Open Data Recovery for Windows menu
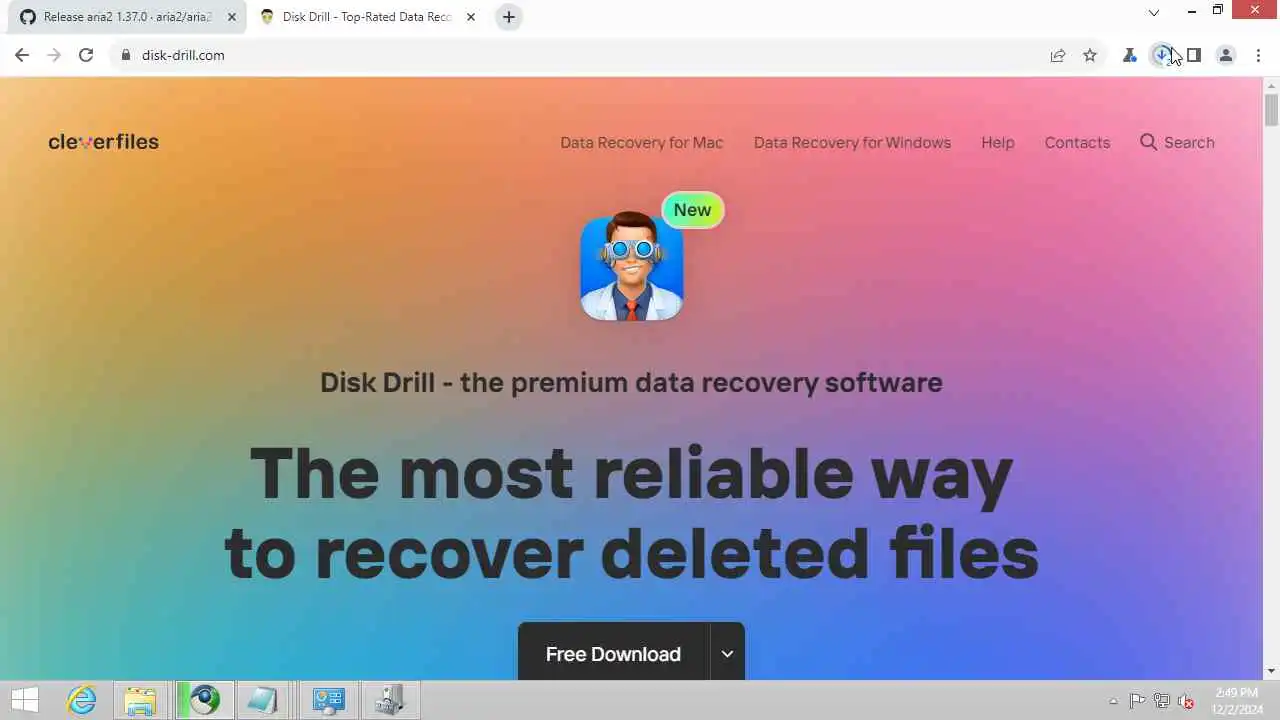Image resolution: width=1280 pixels, height=720 pixels. tap(852, 142)
